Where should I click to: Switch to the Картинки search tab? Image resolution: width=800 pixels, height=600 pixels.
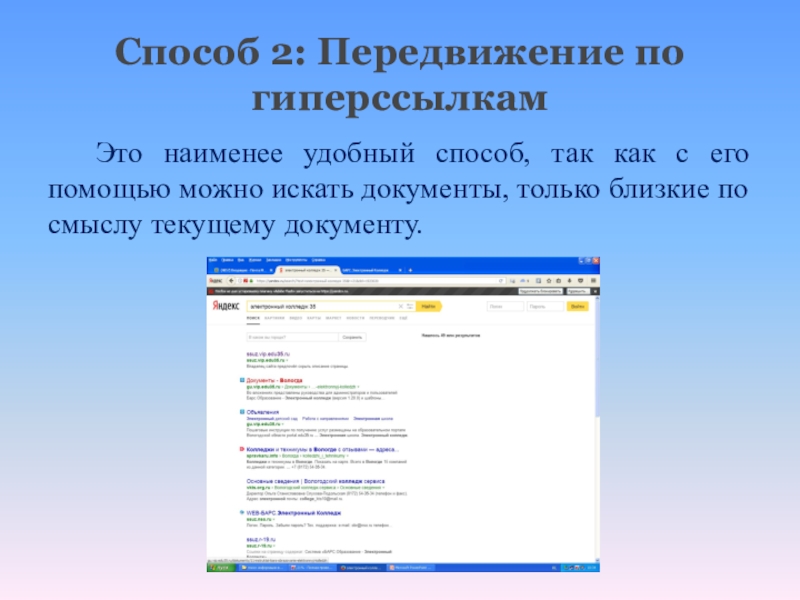click(x=272, y=318)
